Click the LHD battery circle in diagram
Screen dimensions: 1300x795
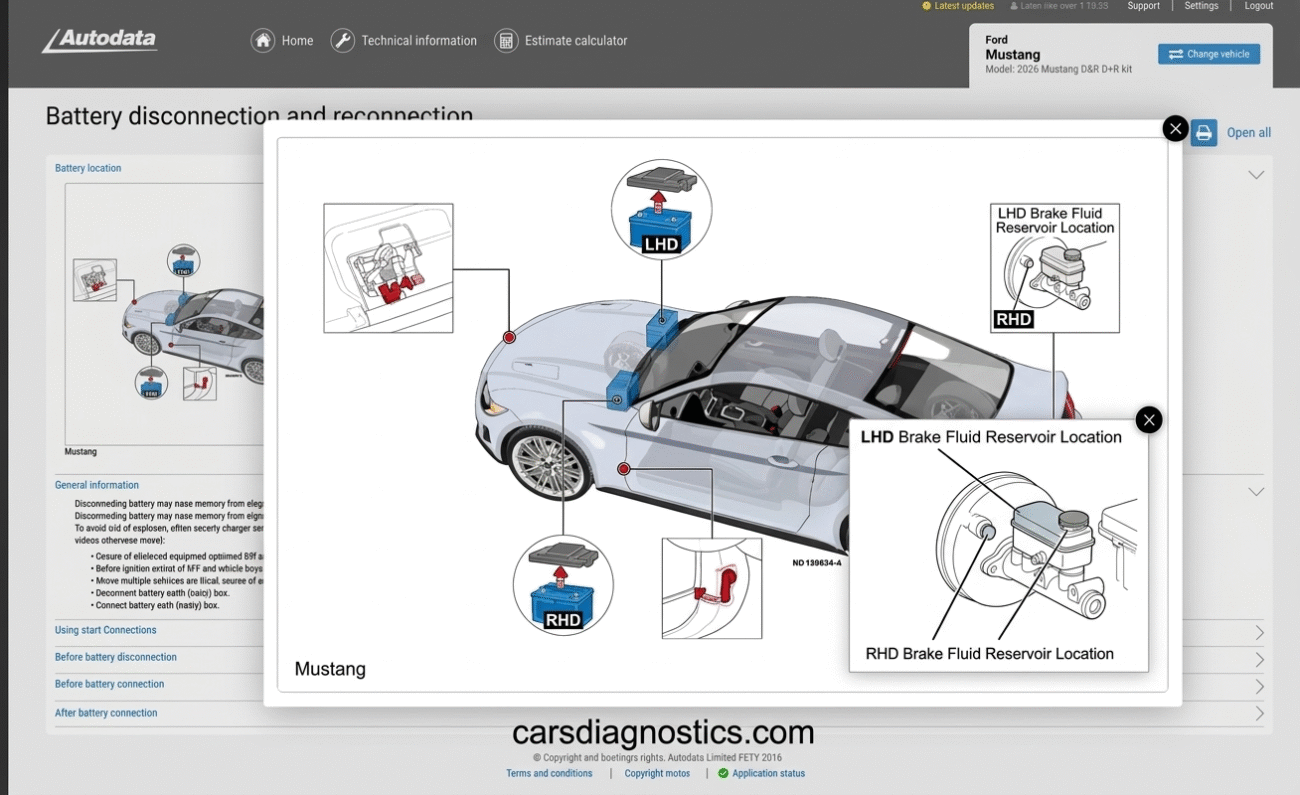coord(661,210)
